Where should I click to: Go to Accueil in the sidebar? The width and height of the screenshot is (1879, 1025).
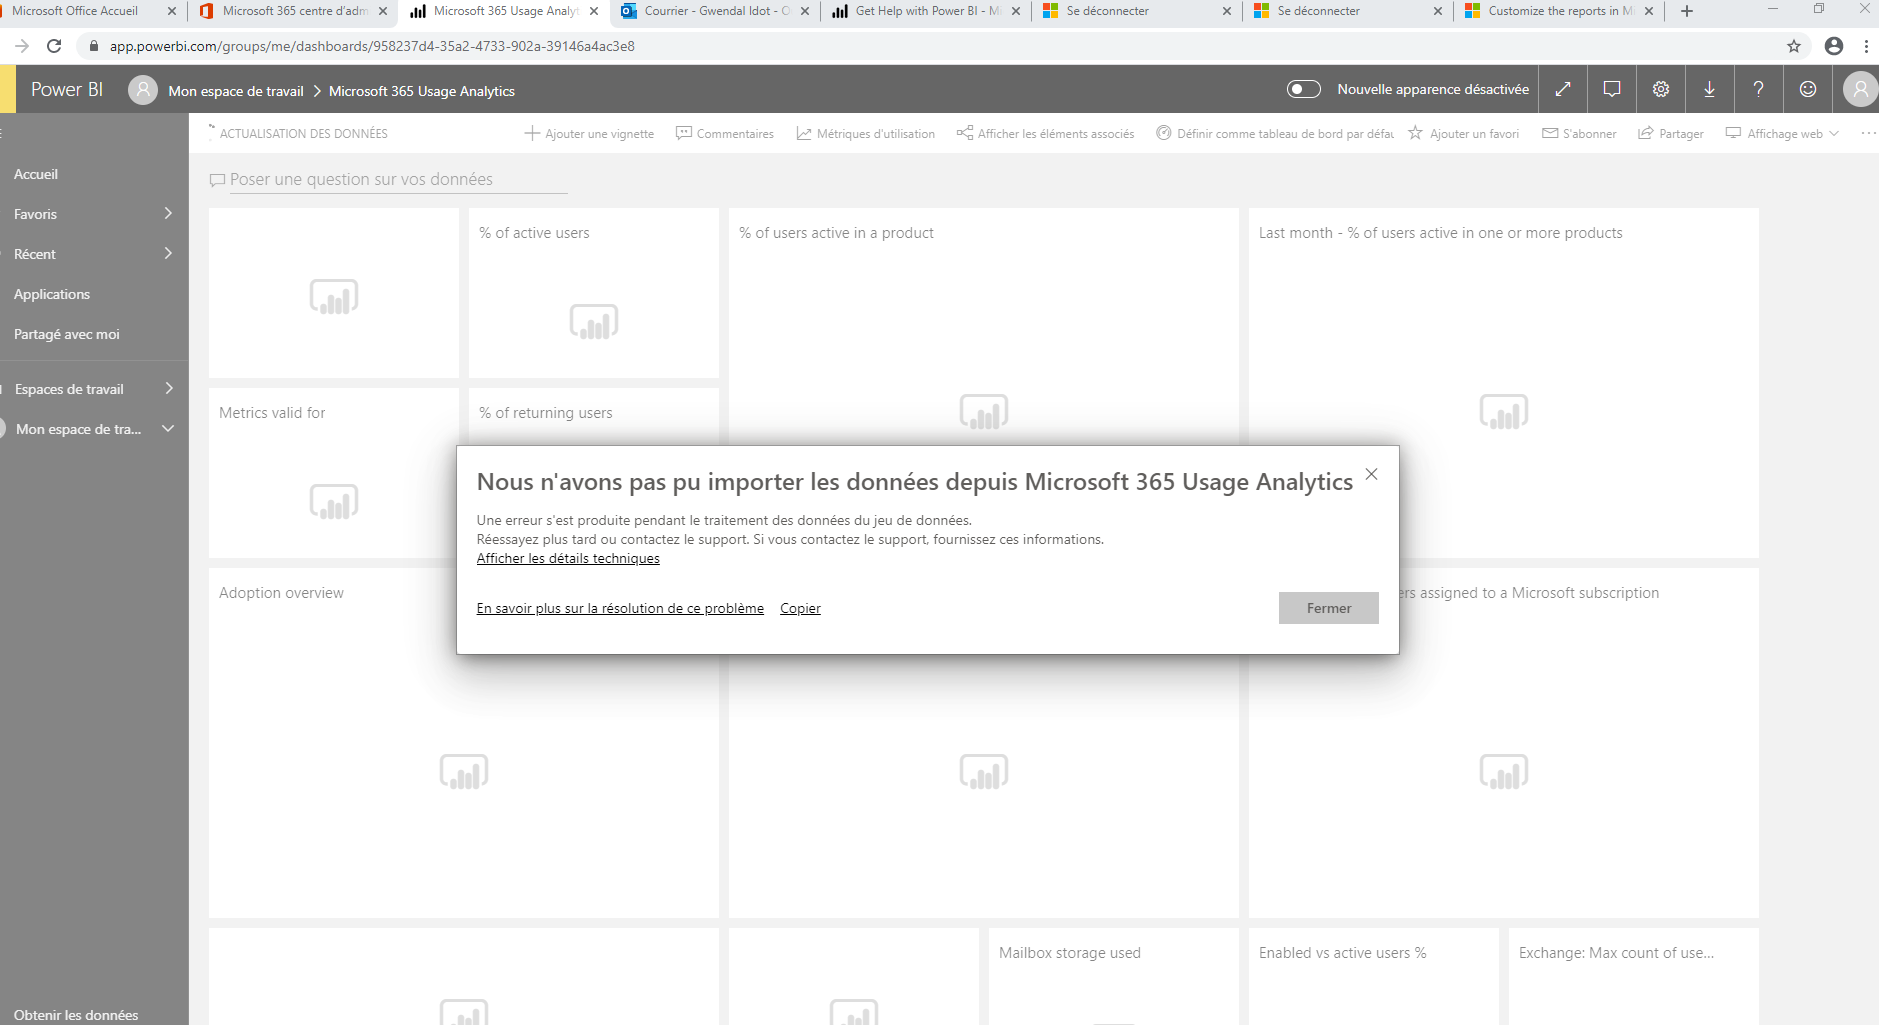tap(36, 174)
